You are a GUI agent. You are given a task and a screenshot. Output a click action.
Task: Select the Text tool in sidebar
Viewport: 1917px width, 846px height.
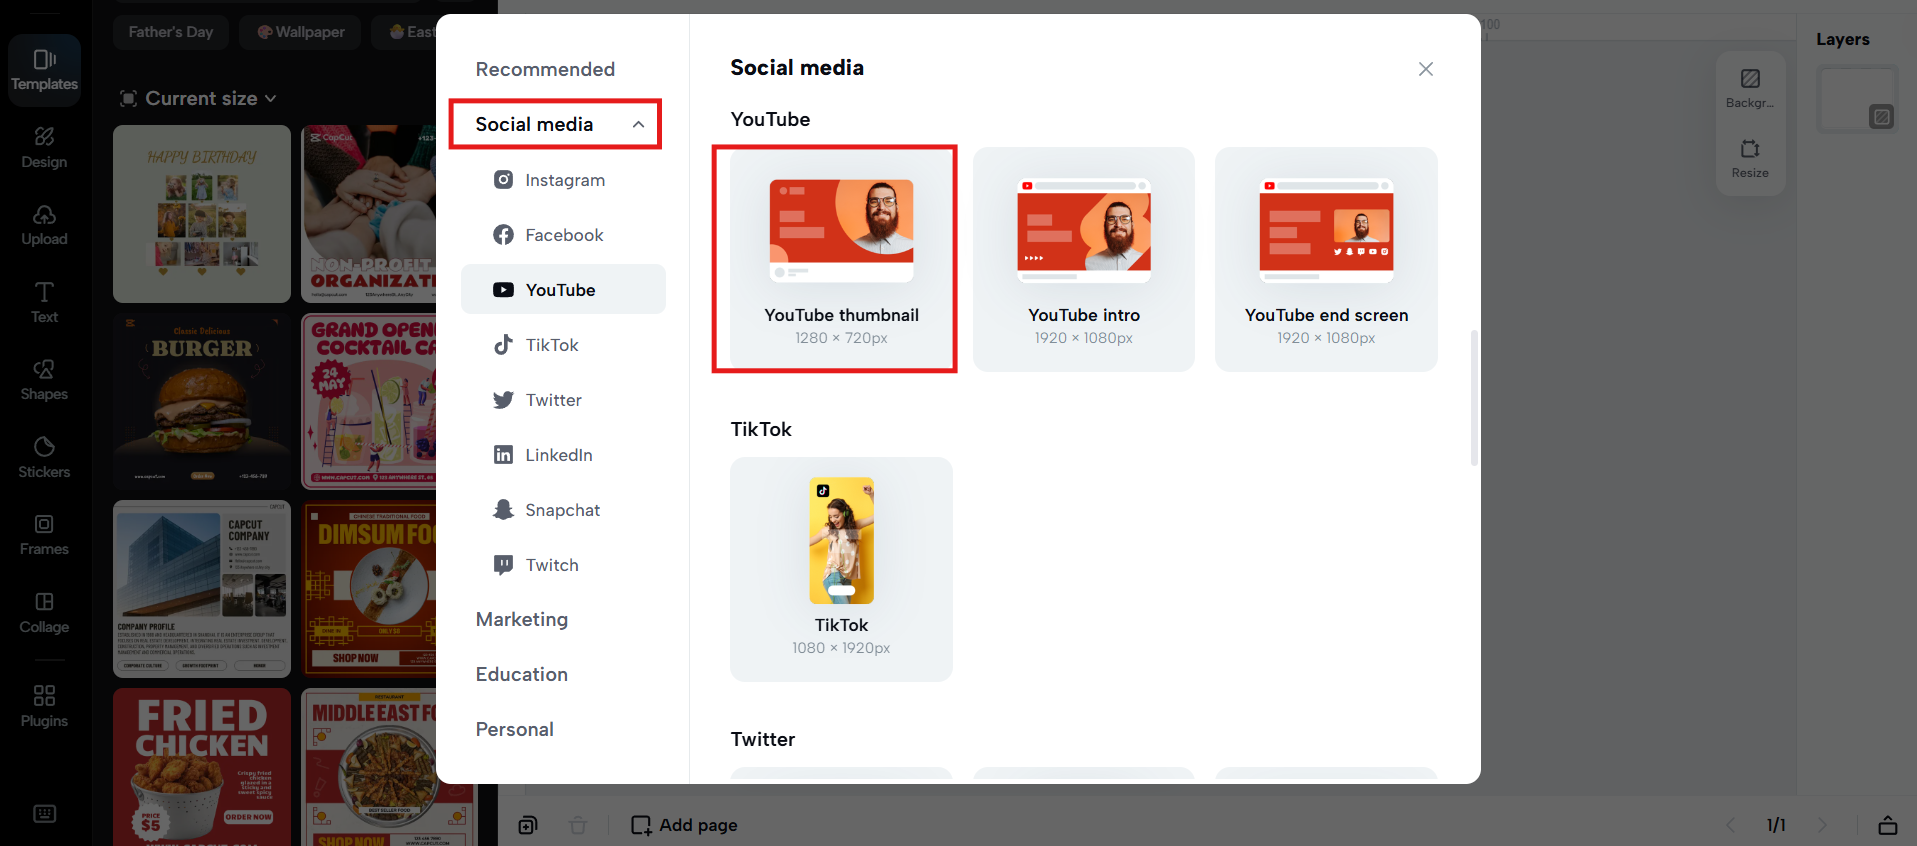click(x=44, y=303)
